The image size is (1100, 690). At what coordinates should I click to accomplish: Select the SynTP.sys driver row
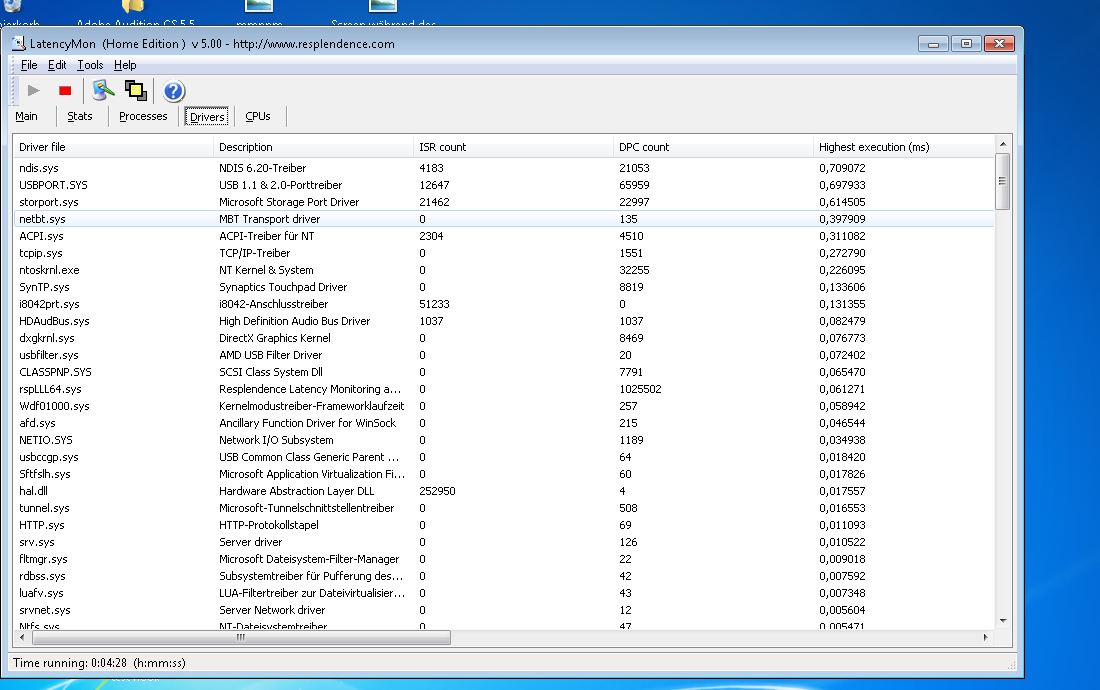coord(504,287)
